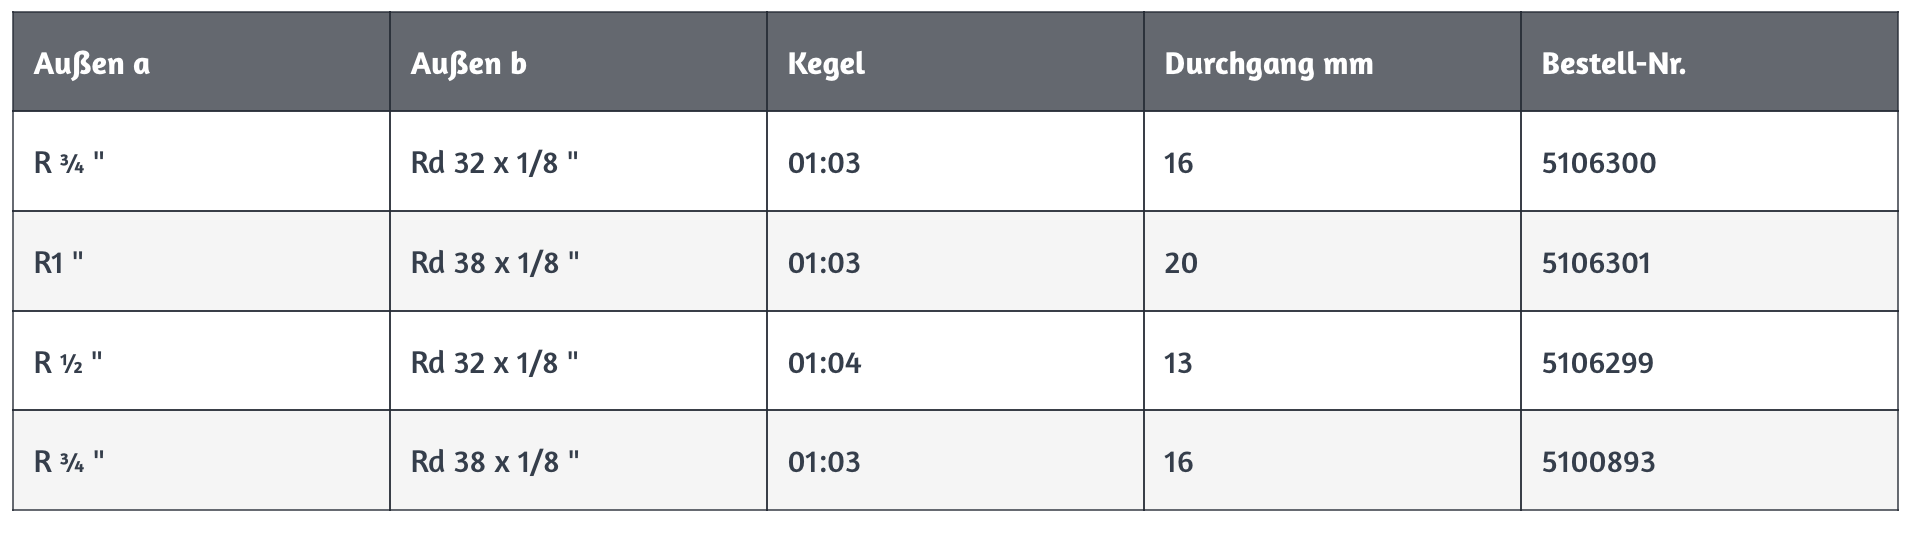This screenshot has width=1916, height=534.
Task: Click the Durchgang mm column header
Action: point(1269,64)
